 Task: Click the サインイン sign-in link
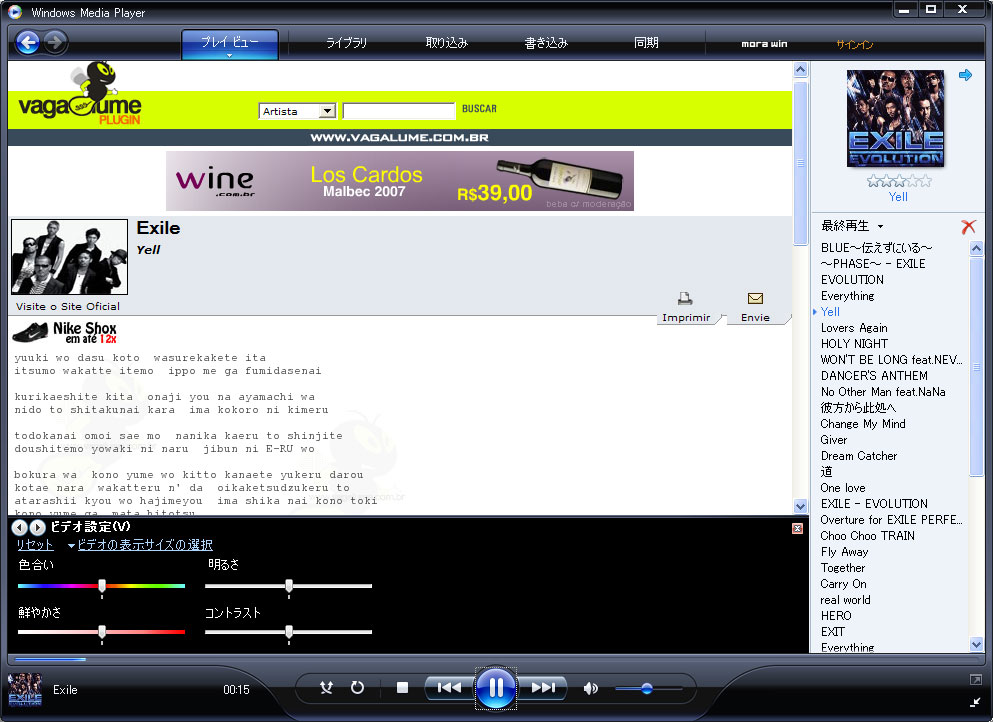click(x=854, y=44)
